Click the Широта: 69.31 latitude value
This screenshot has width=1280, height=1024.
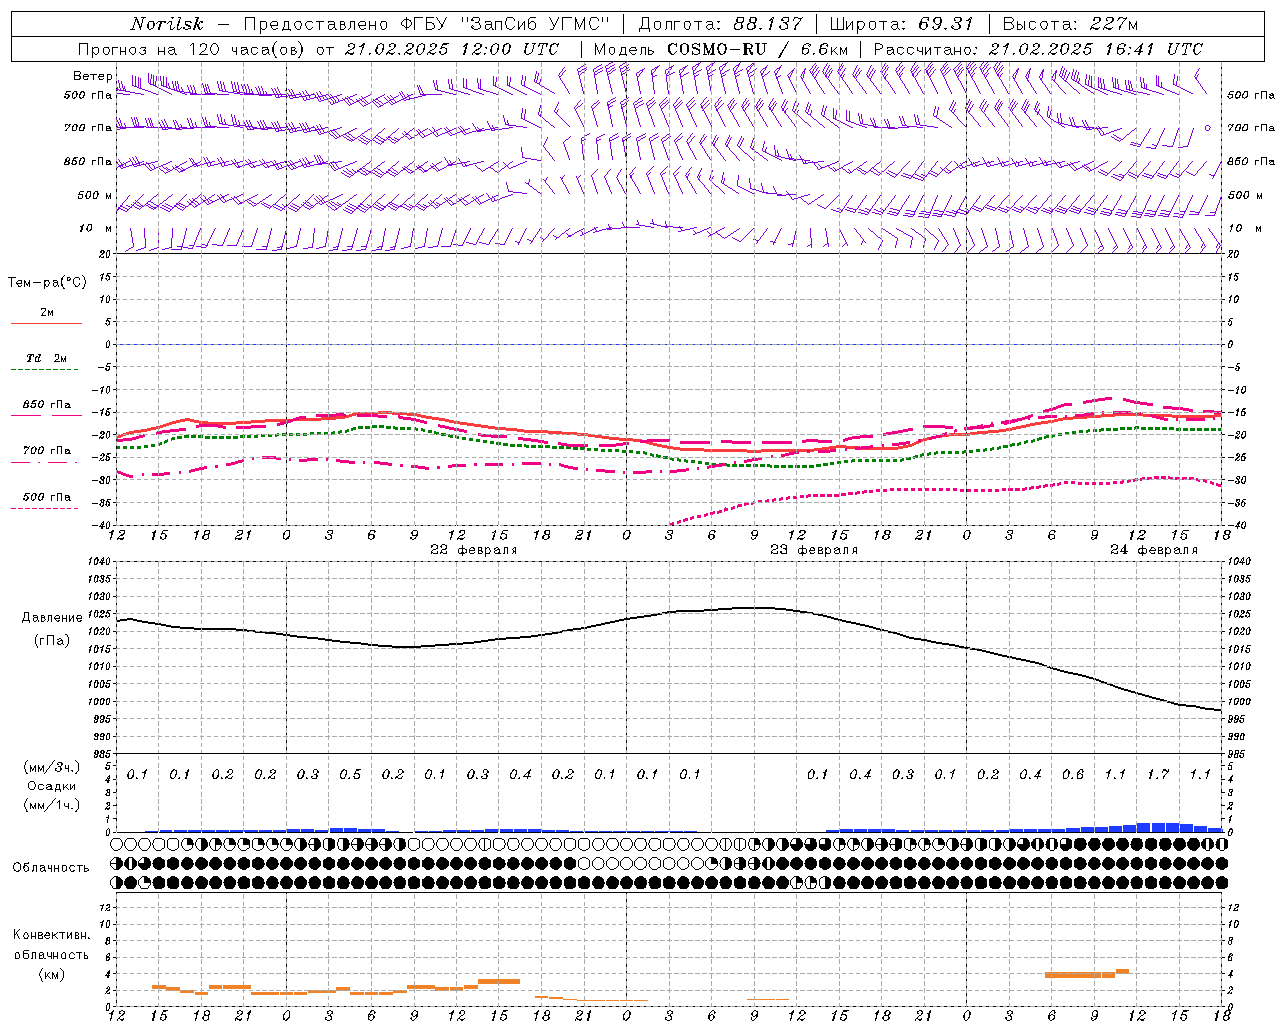(x=902, y=24)
